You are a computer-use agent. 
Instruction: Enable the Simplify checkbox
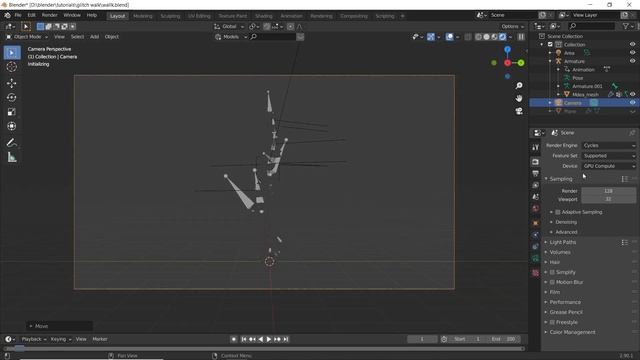click(552, 272)
